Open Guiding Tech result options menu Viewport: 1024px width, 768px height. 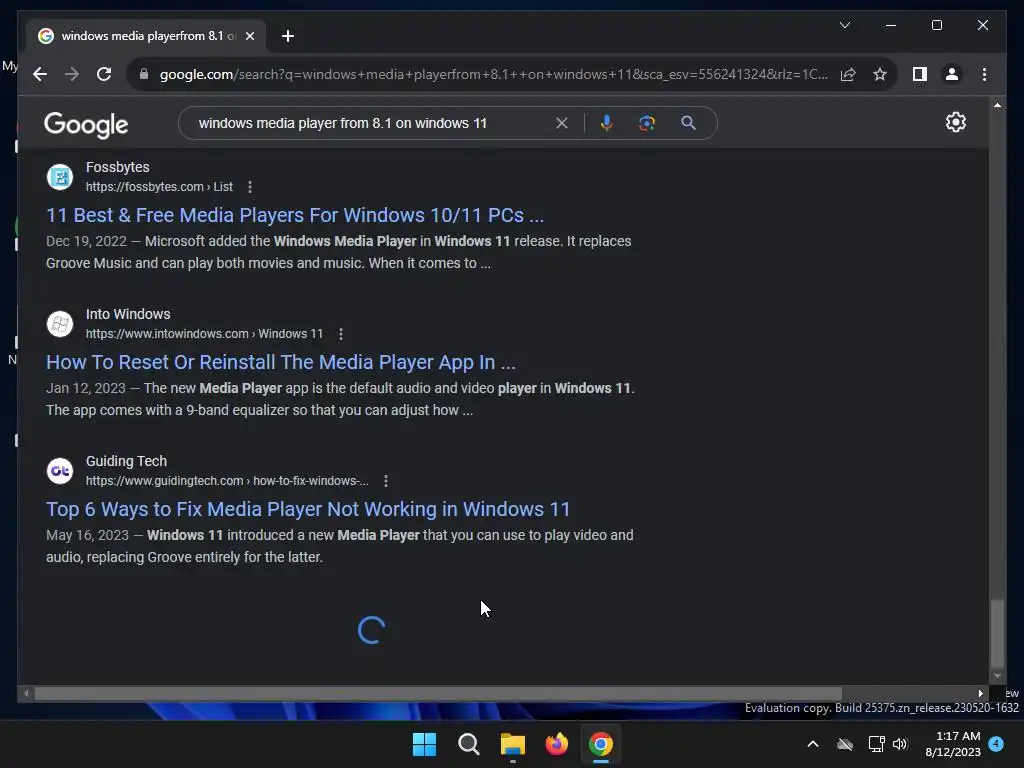(386, 481)
